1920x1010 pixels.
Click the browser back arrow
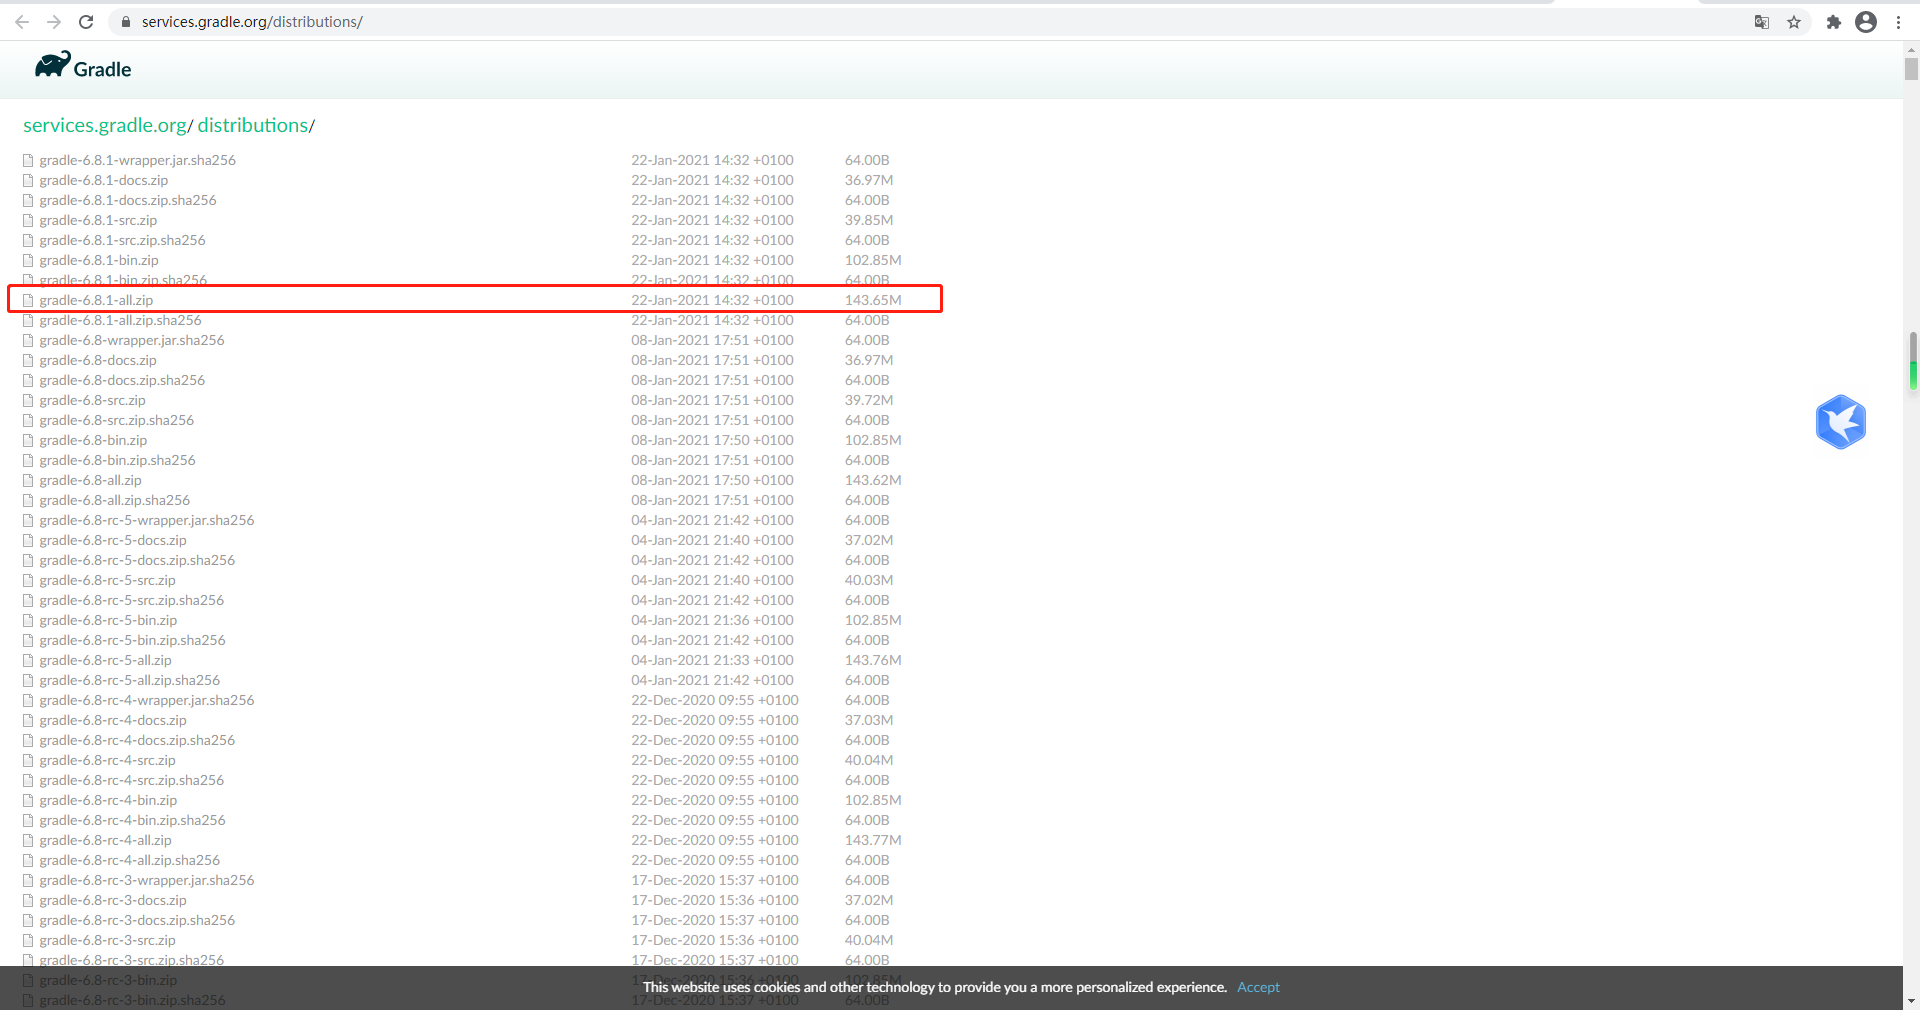tap(22, 22)
